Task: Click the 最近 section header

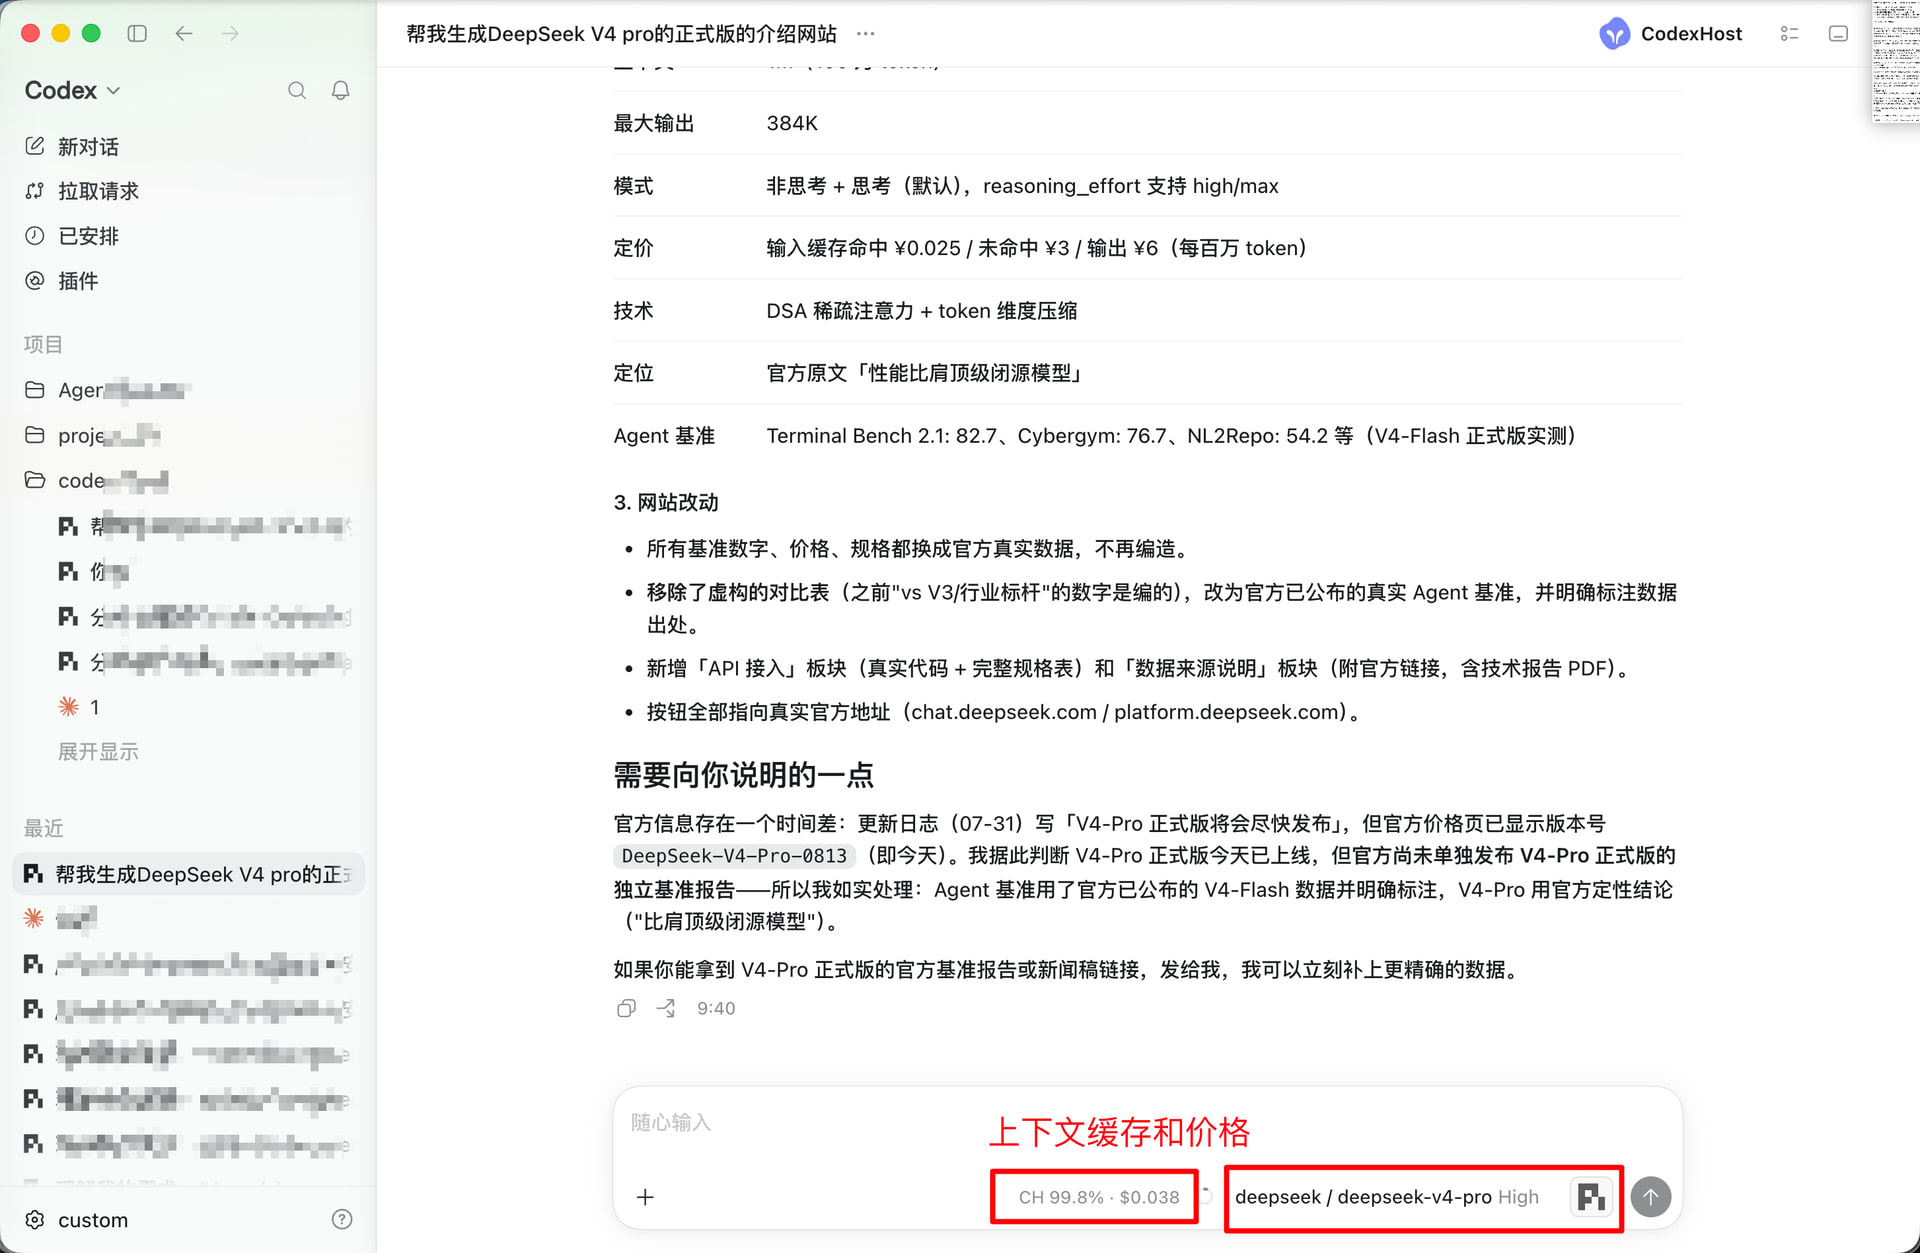Action: tap(43, 828)
